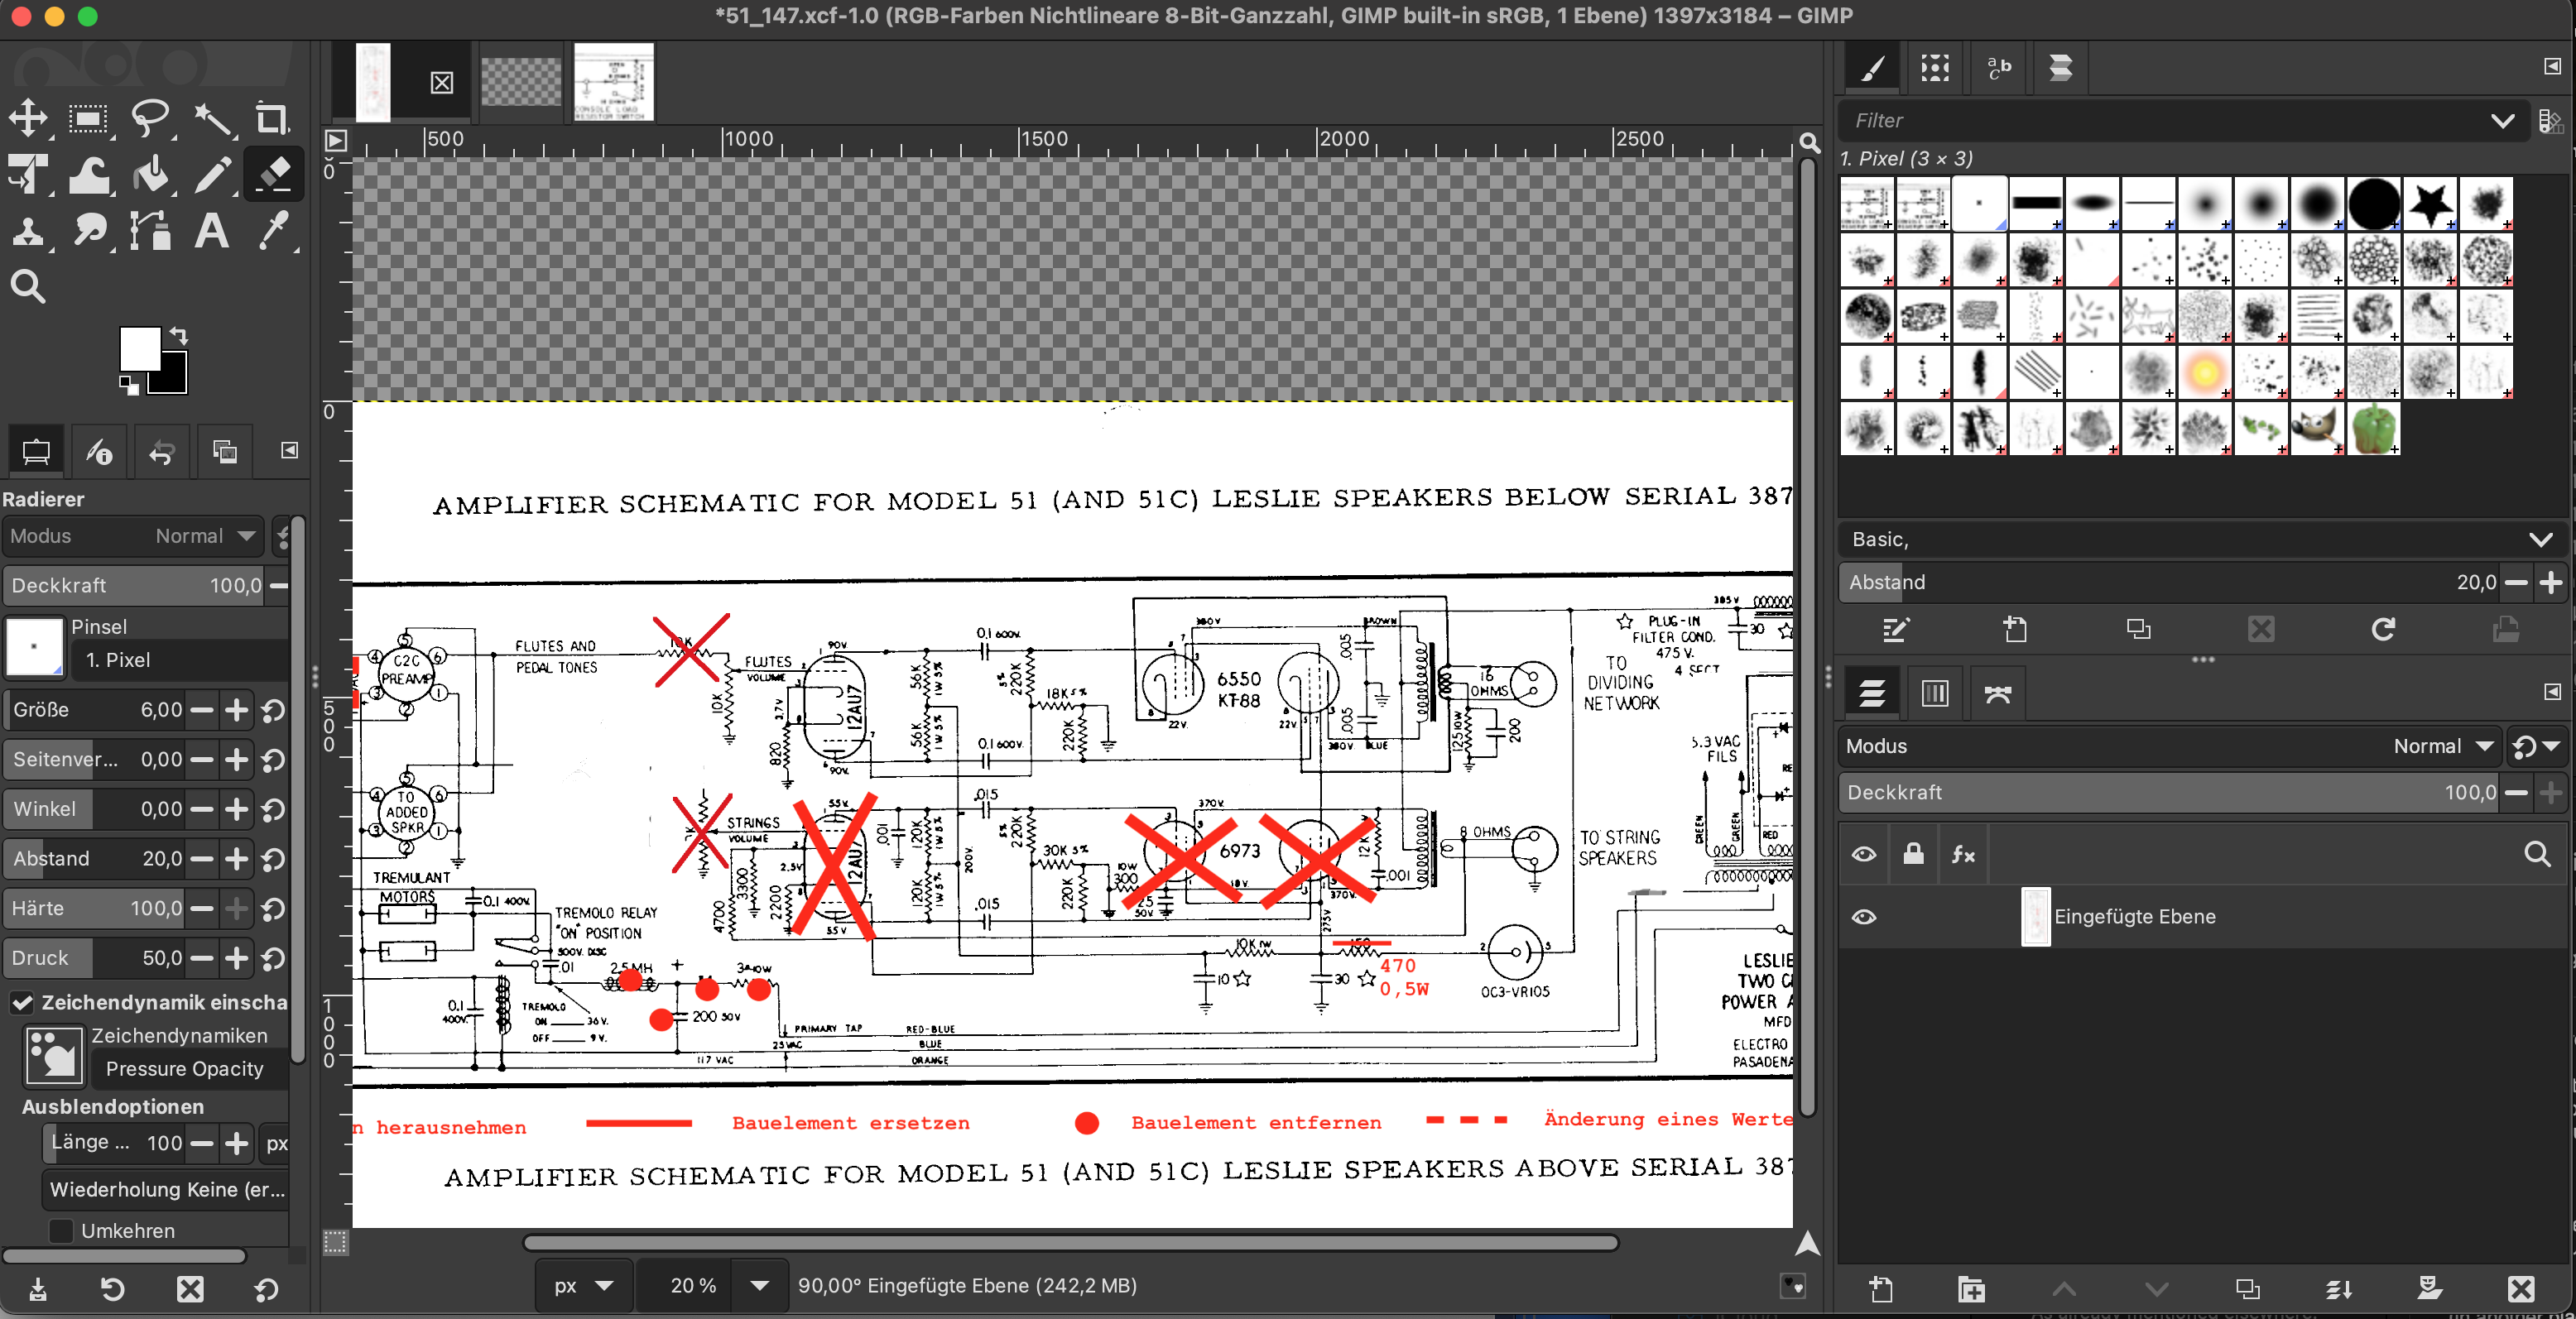Open the Wiederholung Keine dropdown

point(166,1189)
